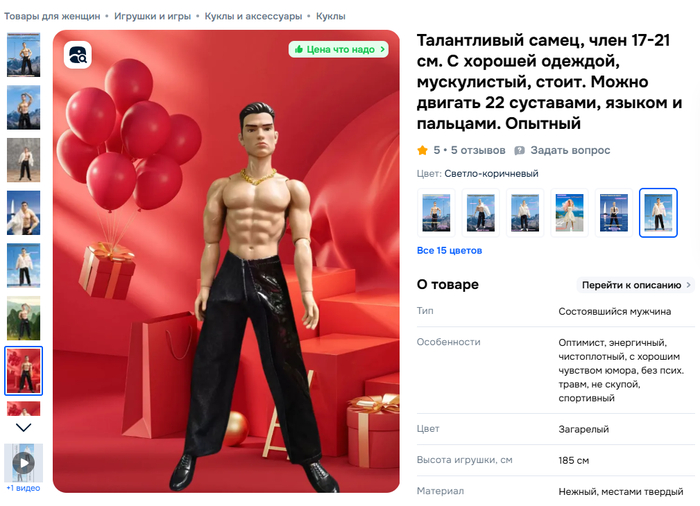Open 'Товары для женщин' breadcrumb

point(52,16)
